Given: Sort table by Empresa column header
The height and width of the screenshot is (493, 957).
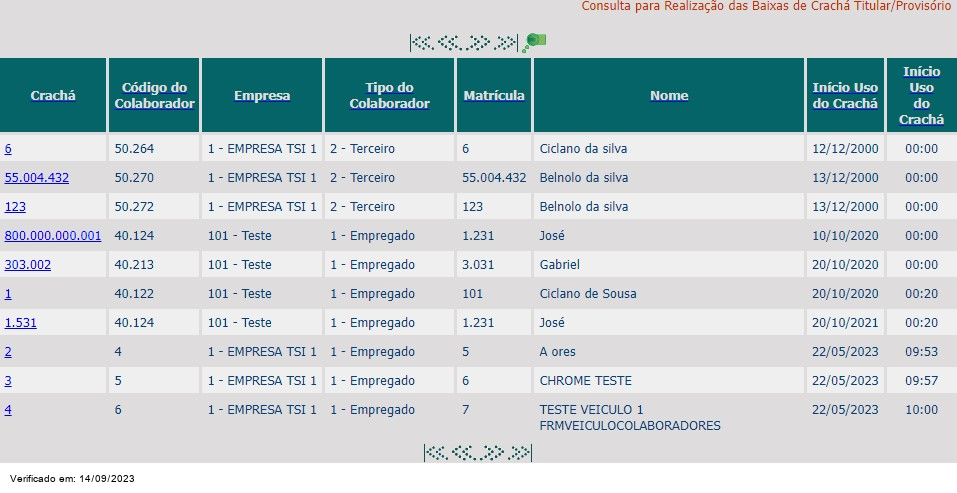Looking at the screenshot, I should [262, 96].
